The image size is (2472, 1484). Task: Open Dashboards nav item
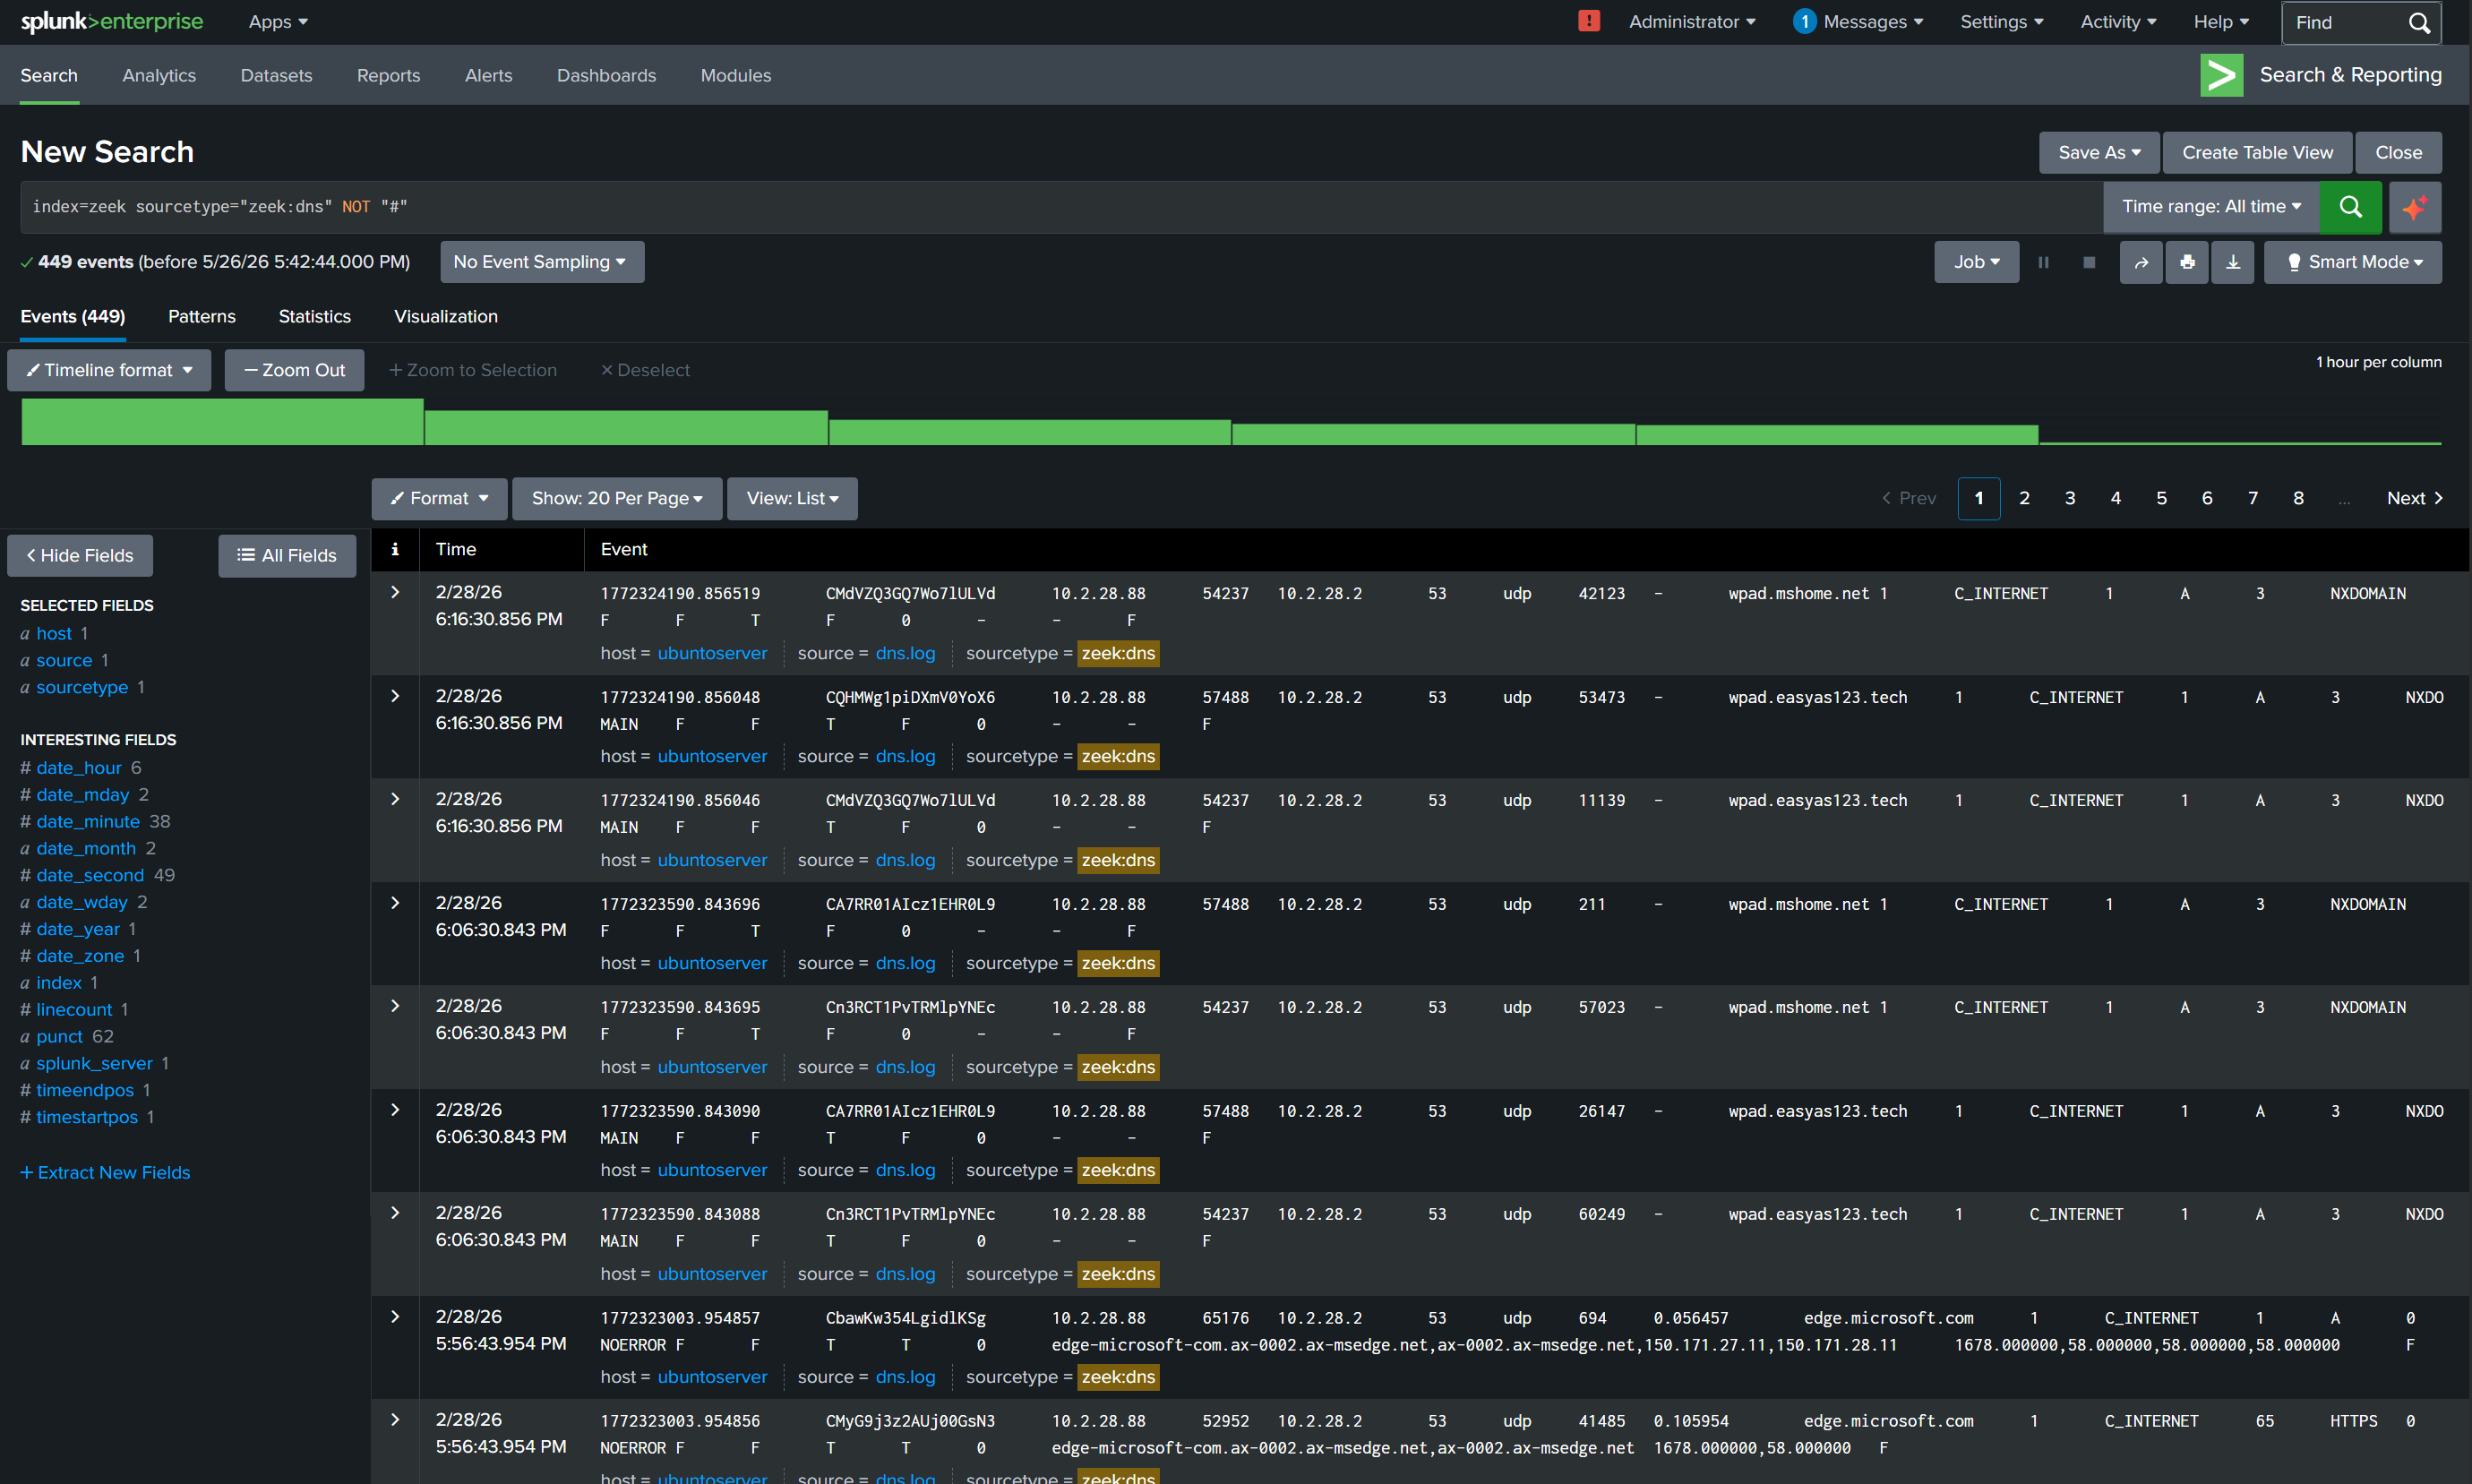(x=606, y=75)
